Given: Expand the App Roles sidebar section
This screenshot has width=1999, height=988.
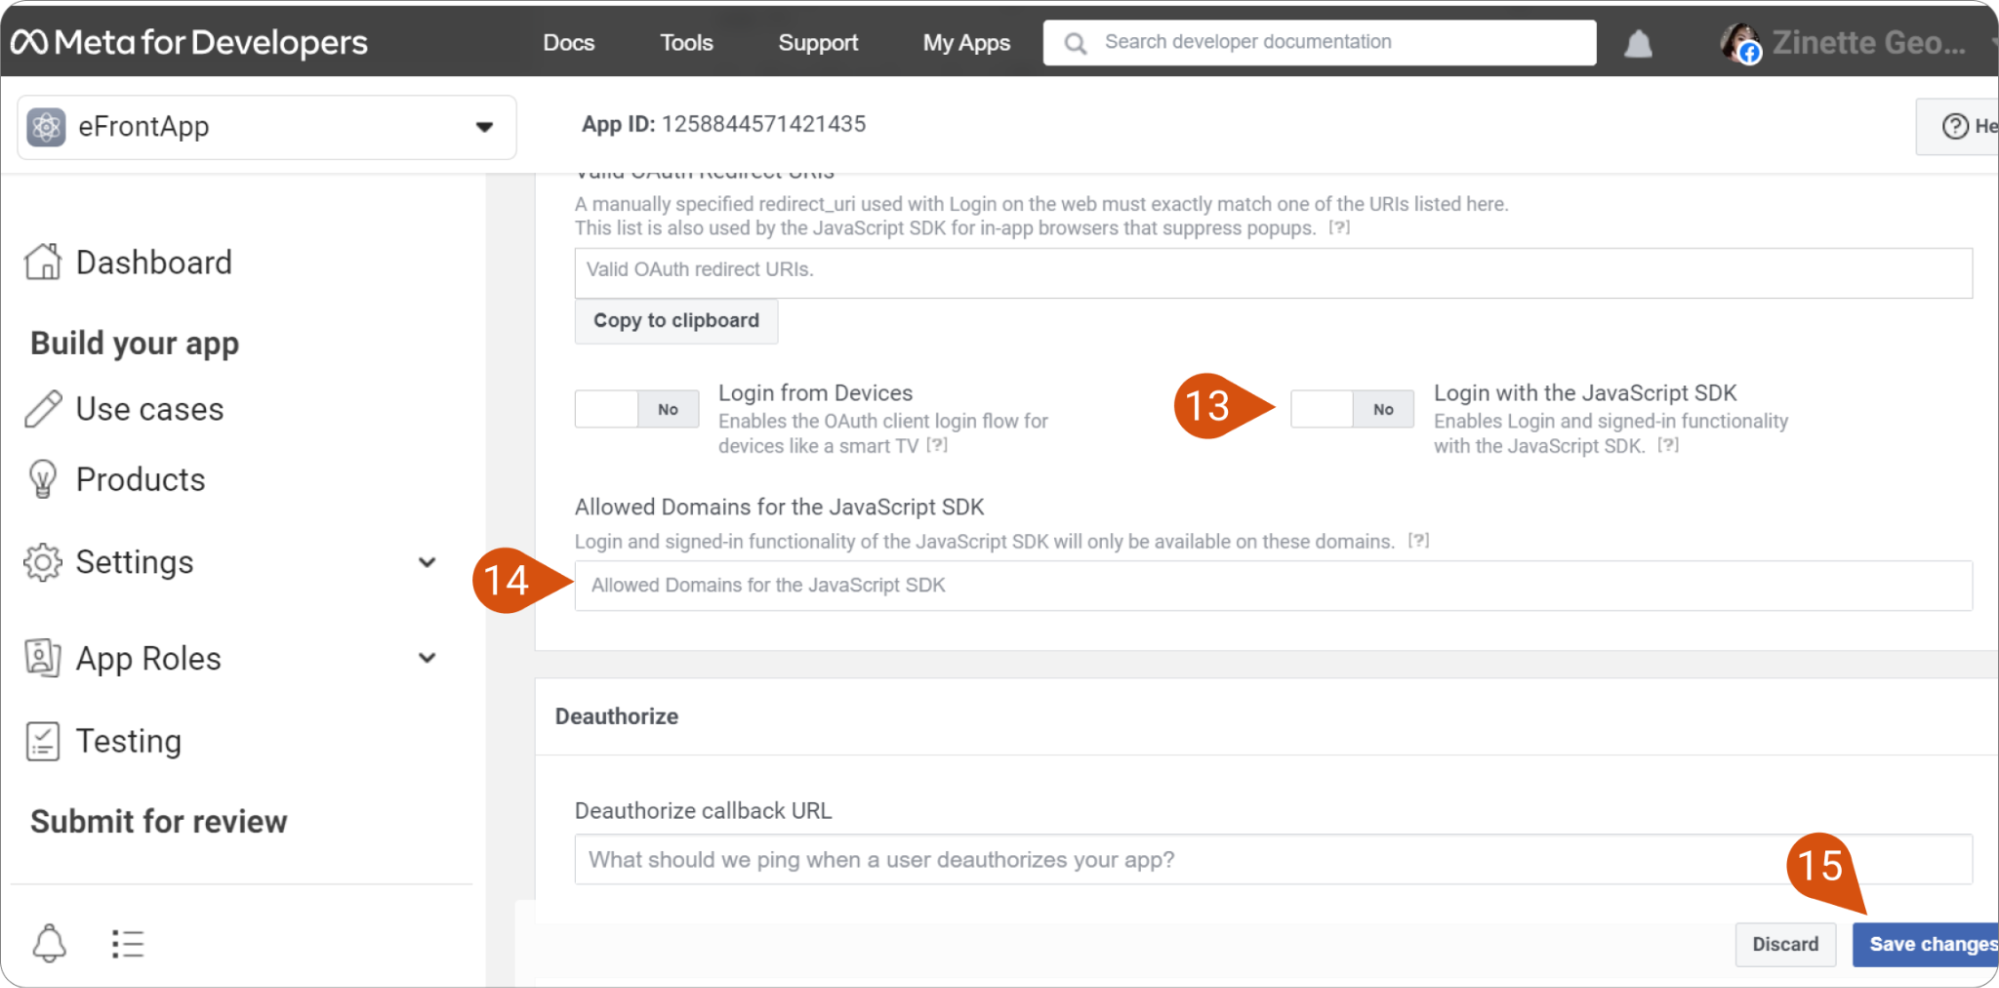Looking at the screenshot, I should point(427,658).
